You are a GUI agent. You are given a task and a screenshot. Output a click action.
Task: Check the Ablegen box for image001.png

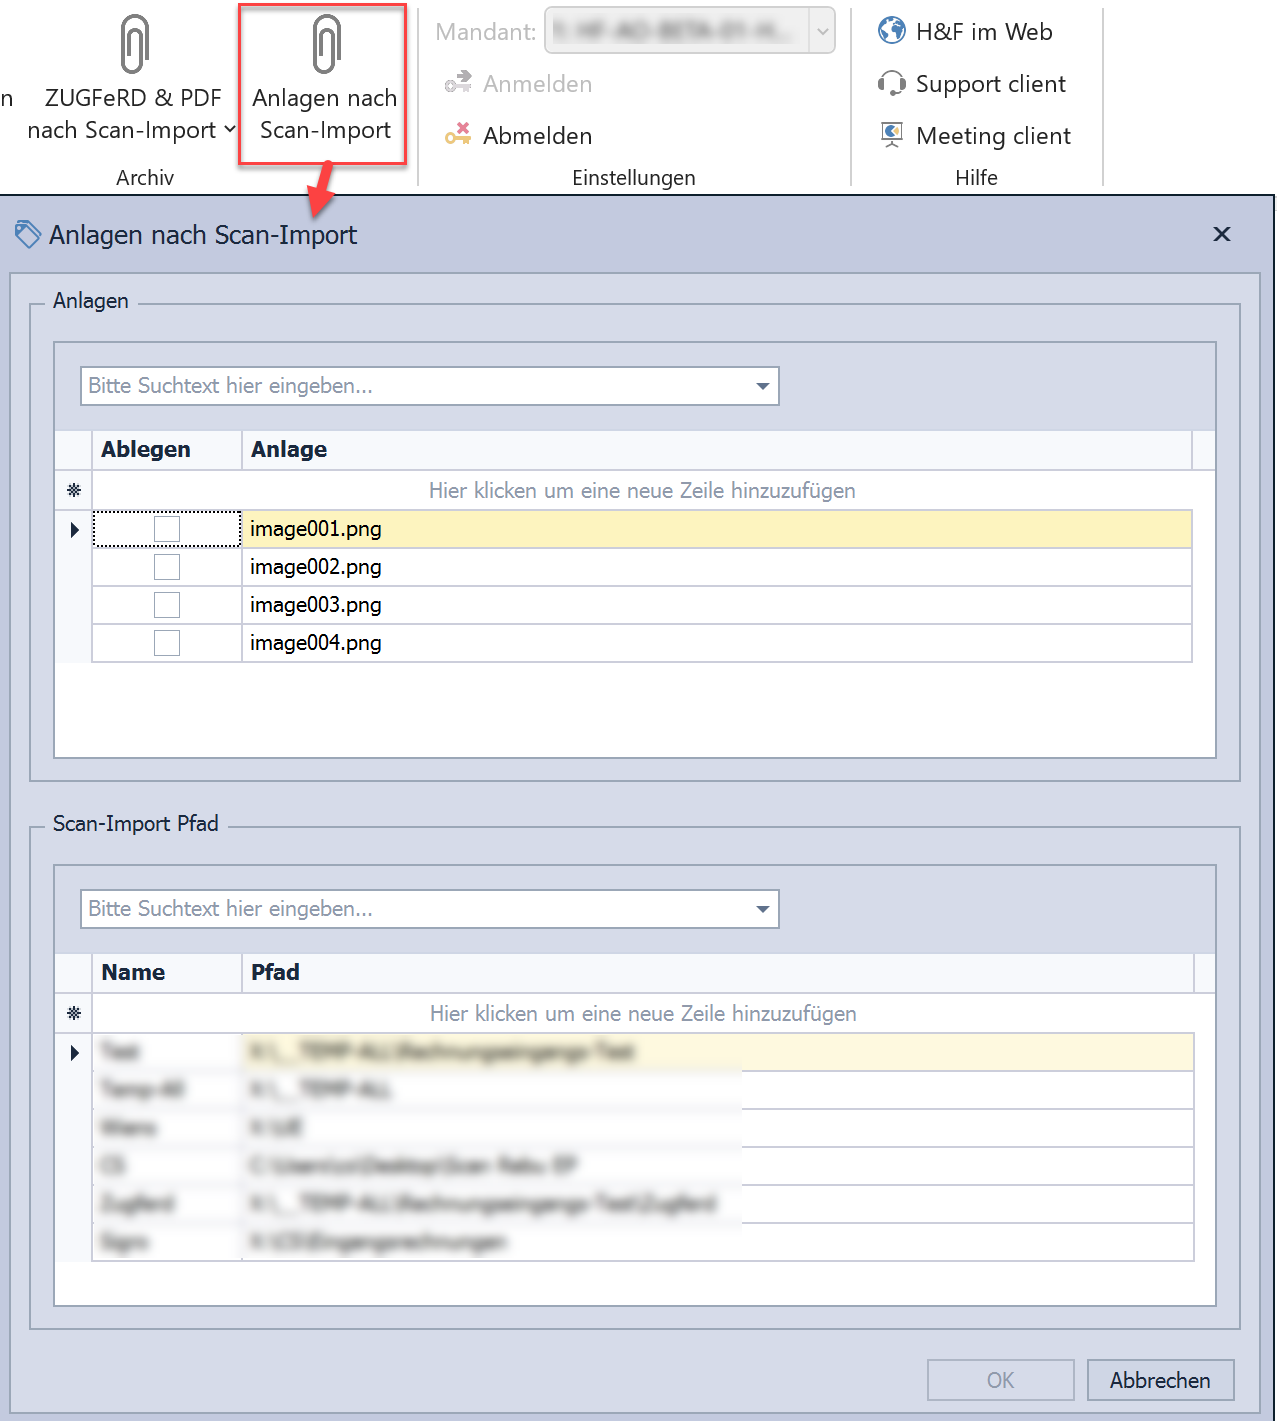point(167,529)
